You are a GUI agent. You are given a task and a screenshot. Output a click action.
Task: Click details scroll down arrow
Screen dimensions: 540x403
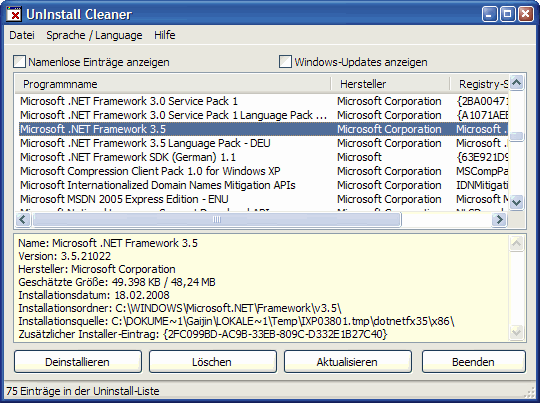517,332
